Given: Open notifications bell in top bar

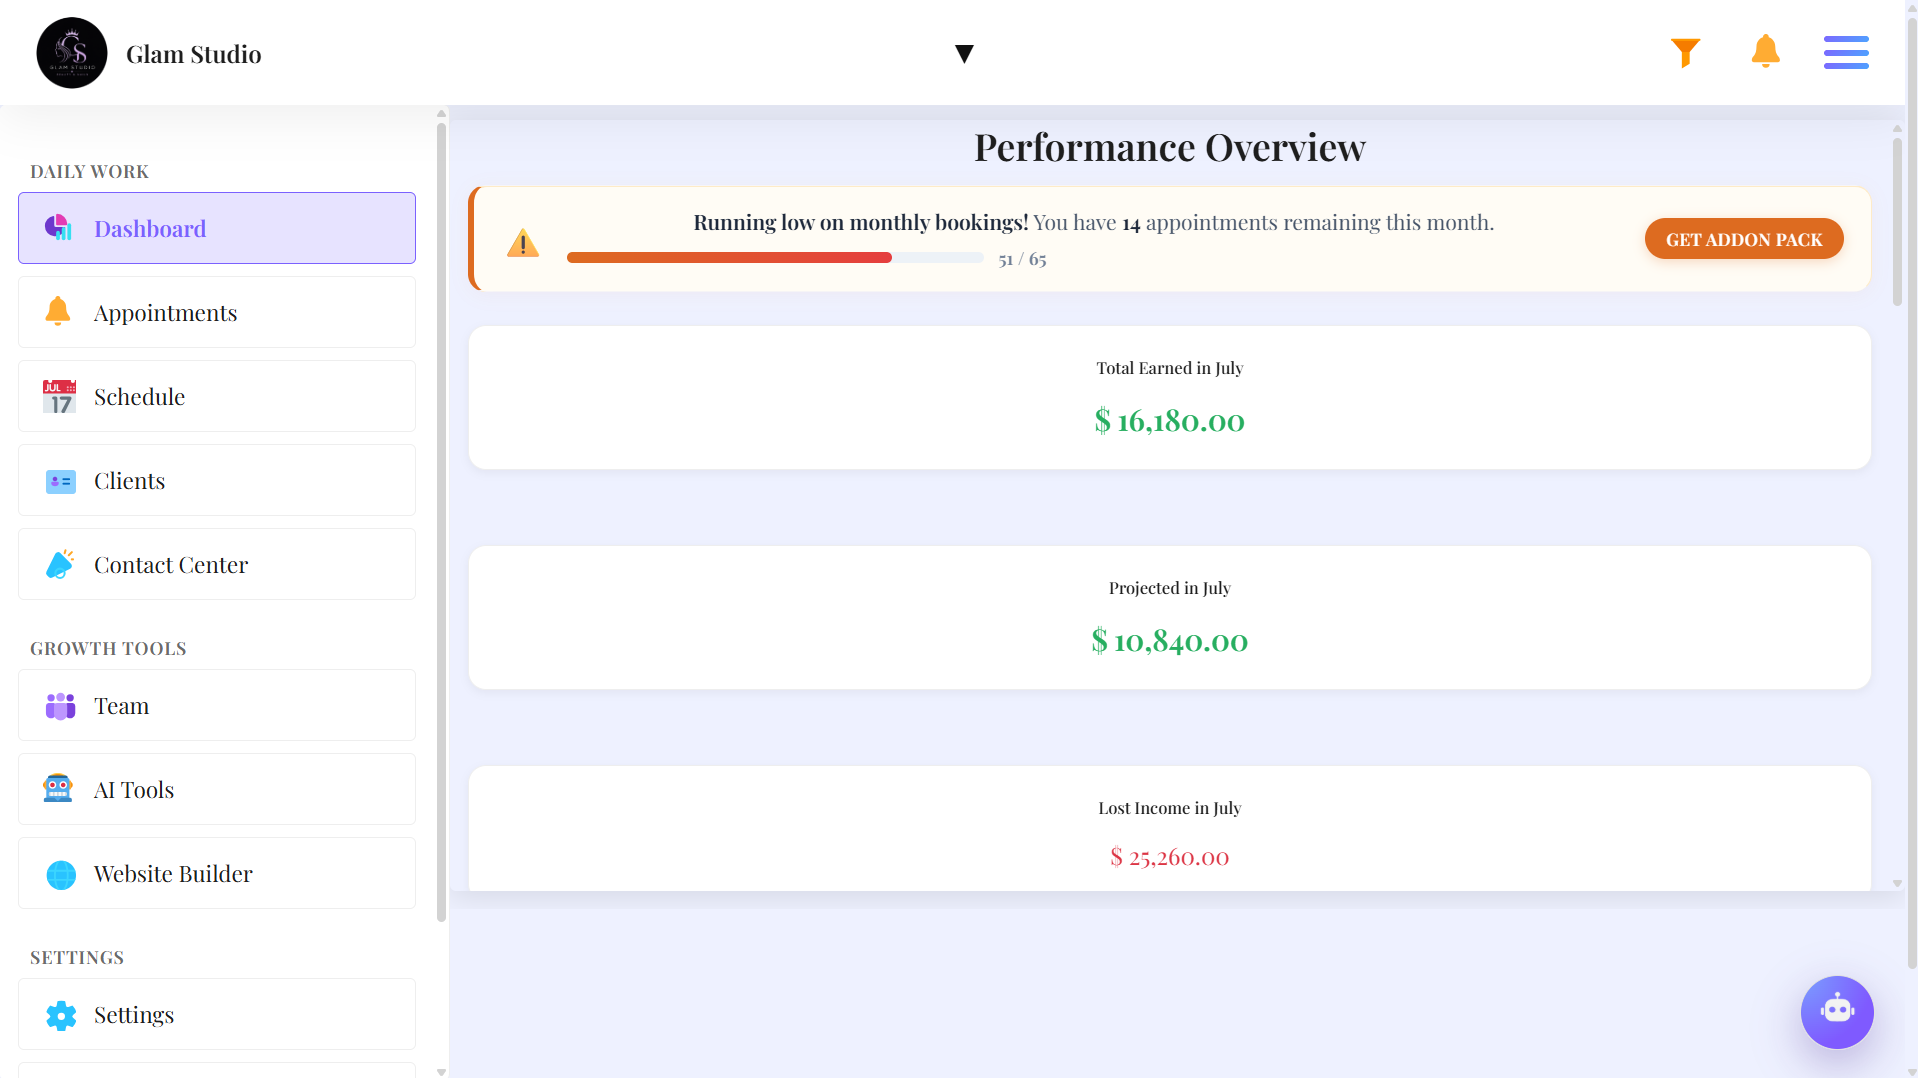Looking at the screenshot, I should point(1765,51).
